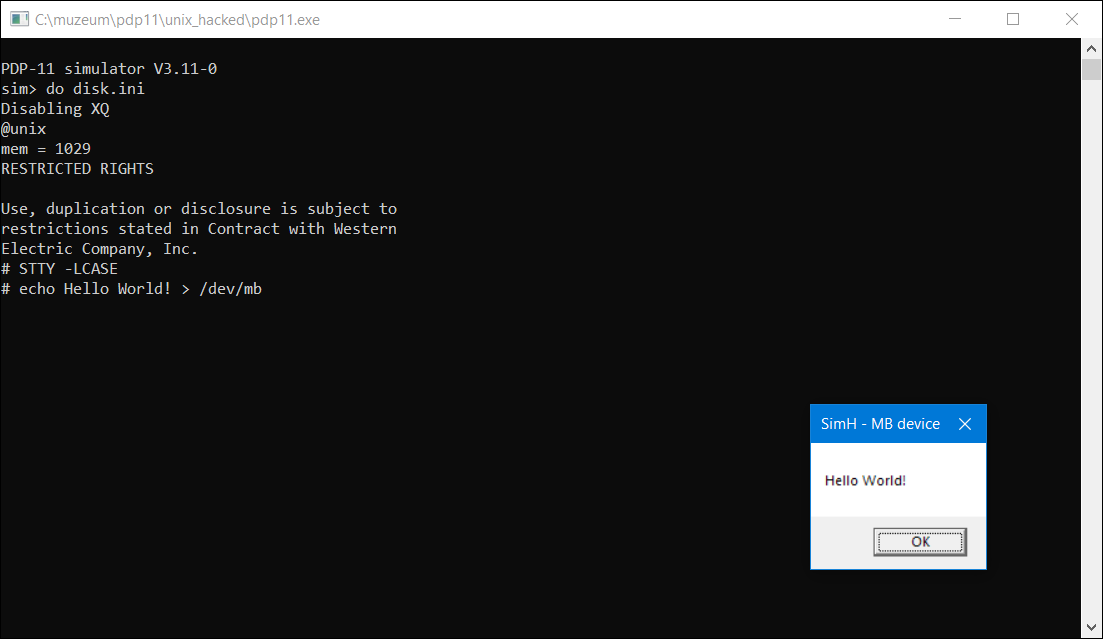The image size is (1103, 639).
Task: Click the console scrollbar down arrow
Action: point(1091,628)
